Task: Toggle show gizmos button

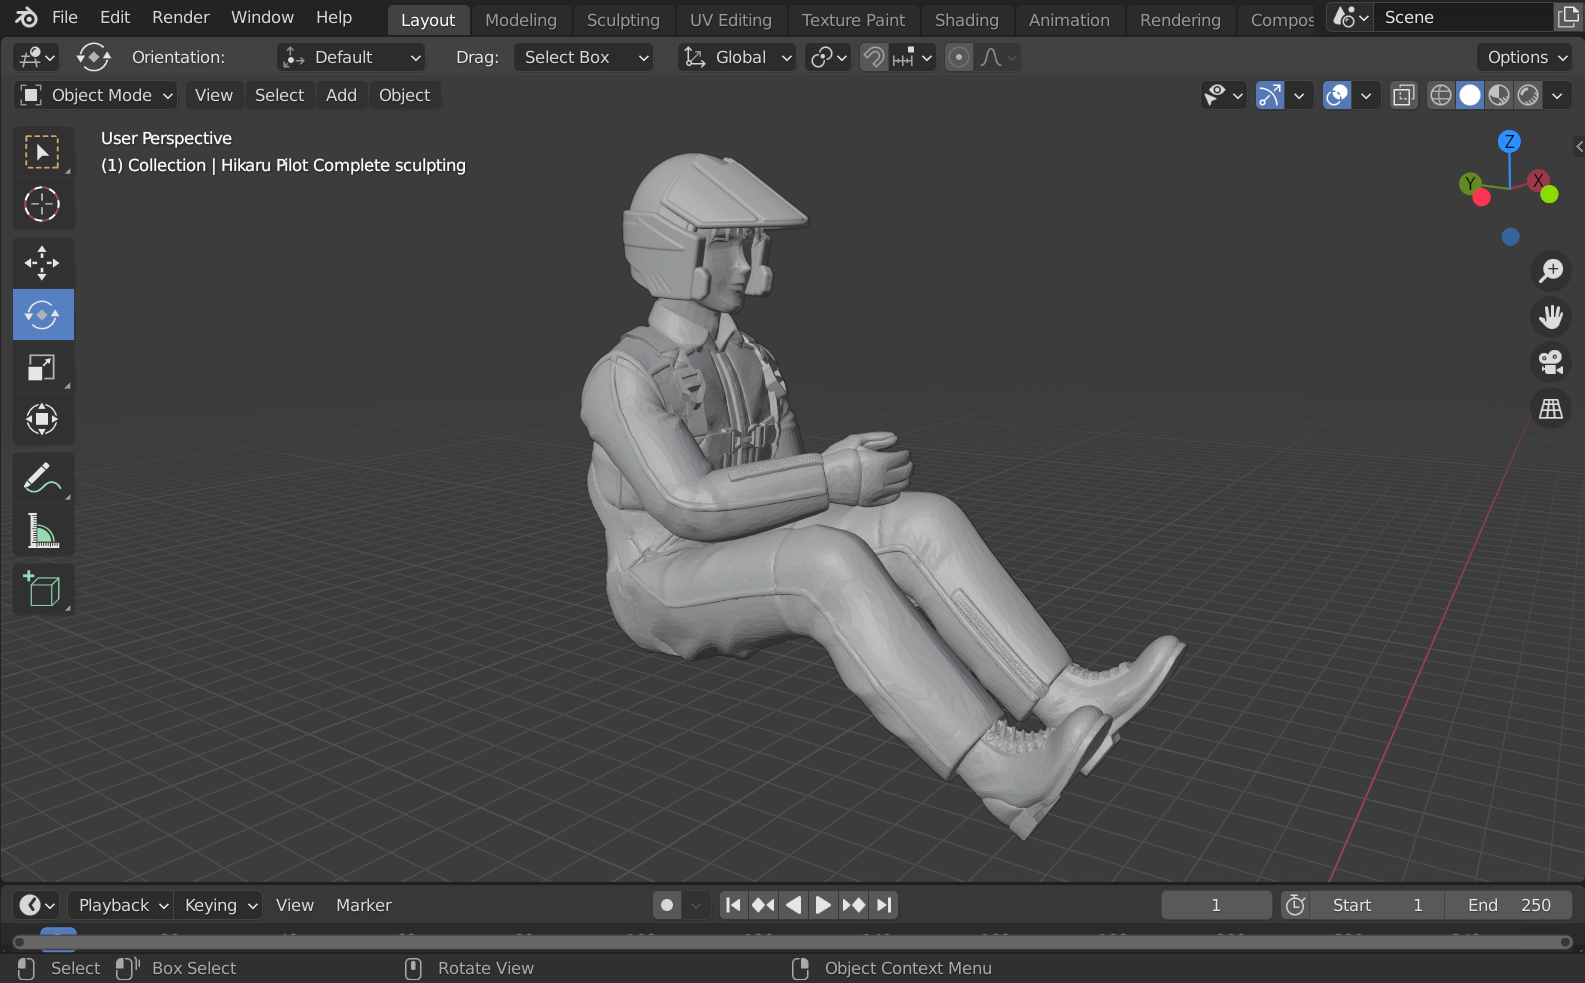Action: (1270, 95)
